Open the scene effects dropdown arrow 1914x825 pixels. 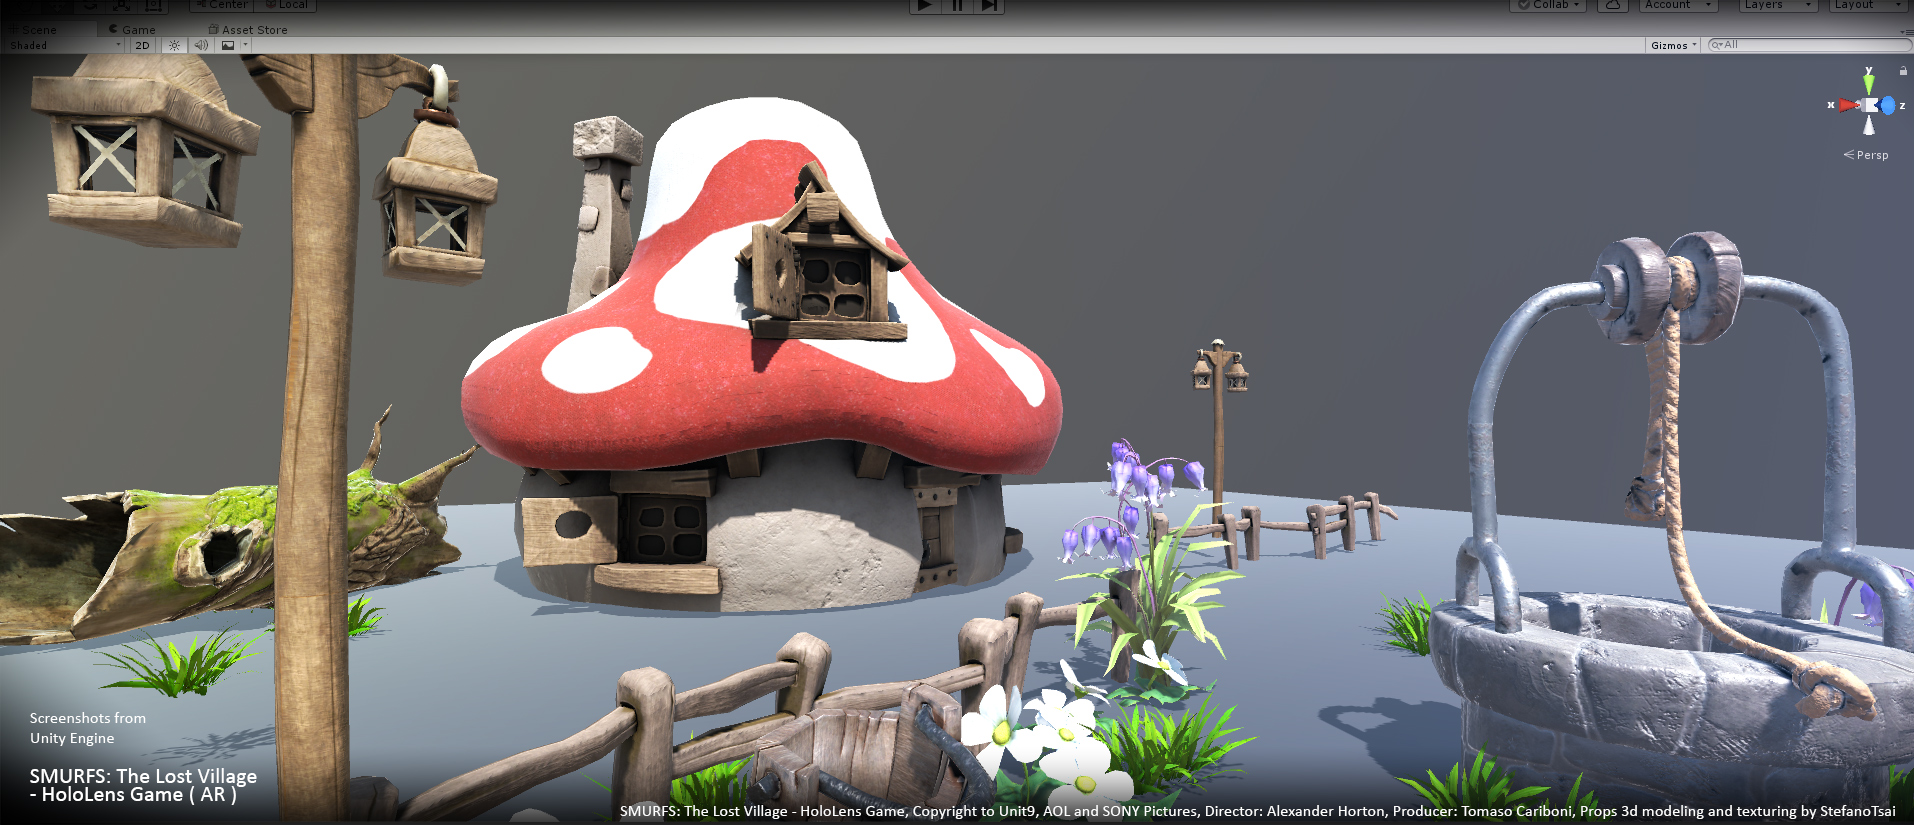(245, 45)
